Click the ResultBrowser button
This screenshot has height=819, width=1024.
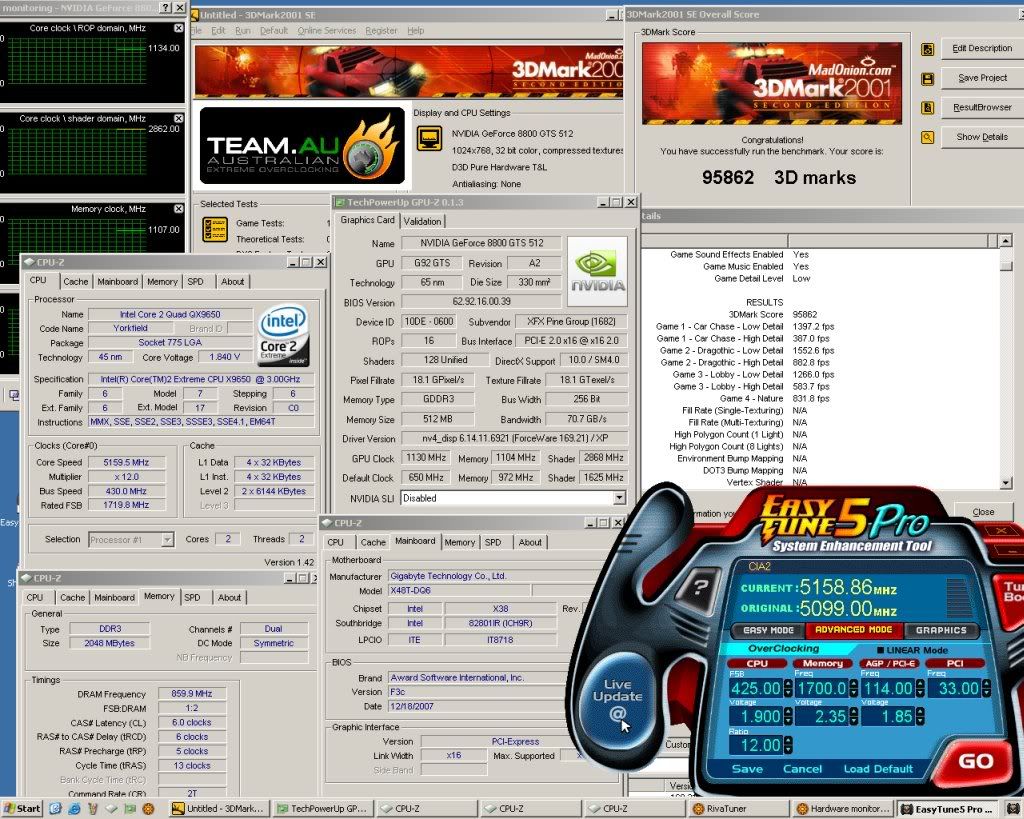click(982, 107)
